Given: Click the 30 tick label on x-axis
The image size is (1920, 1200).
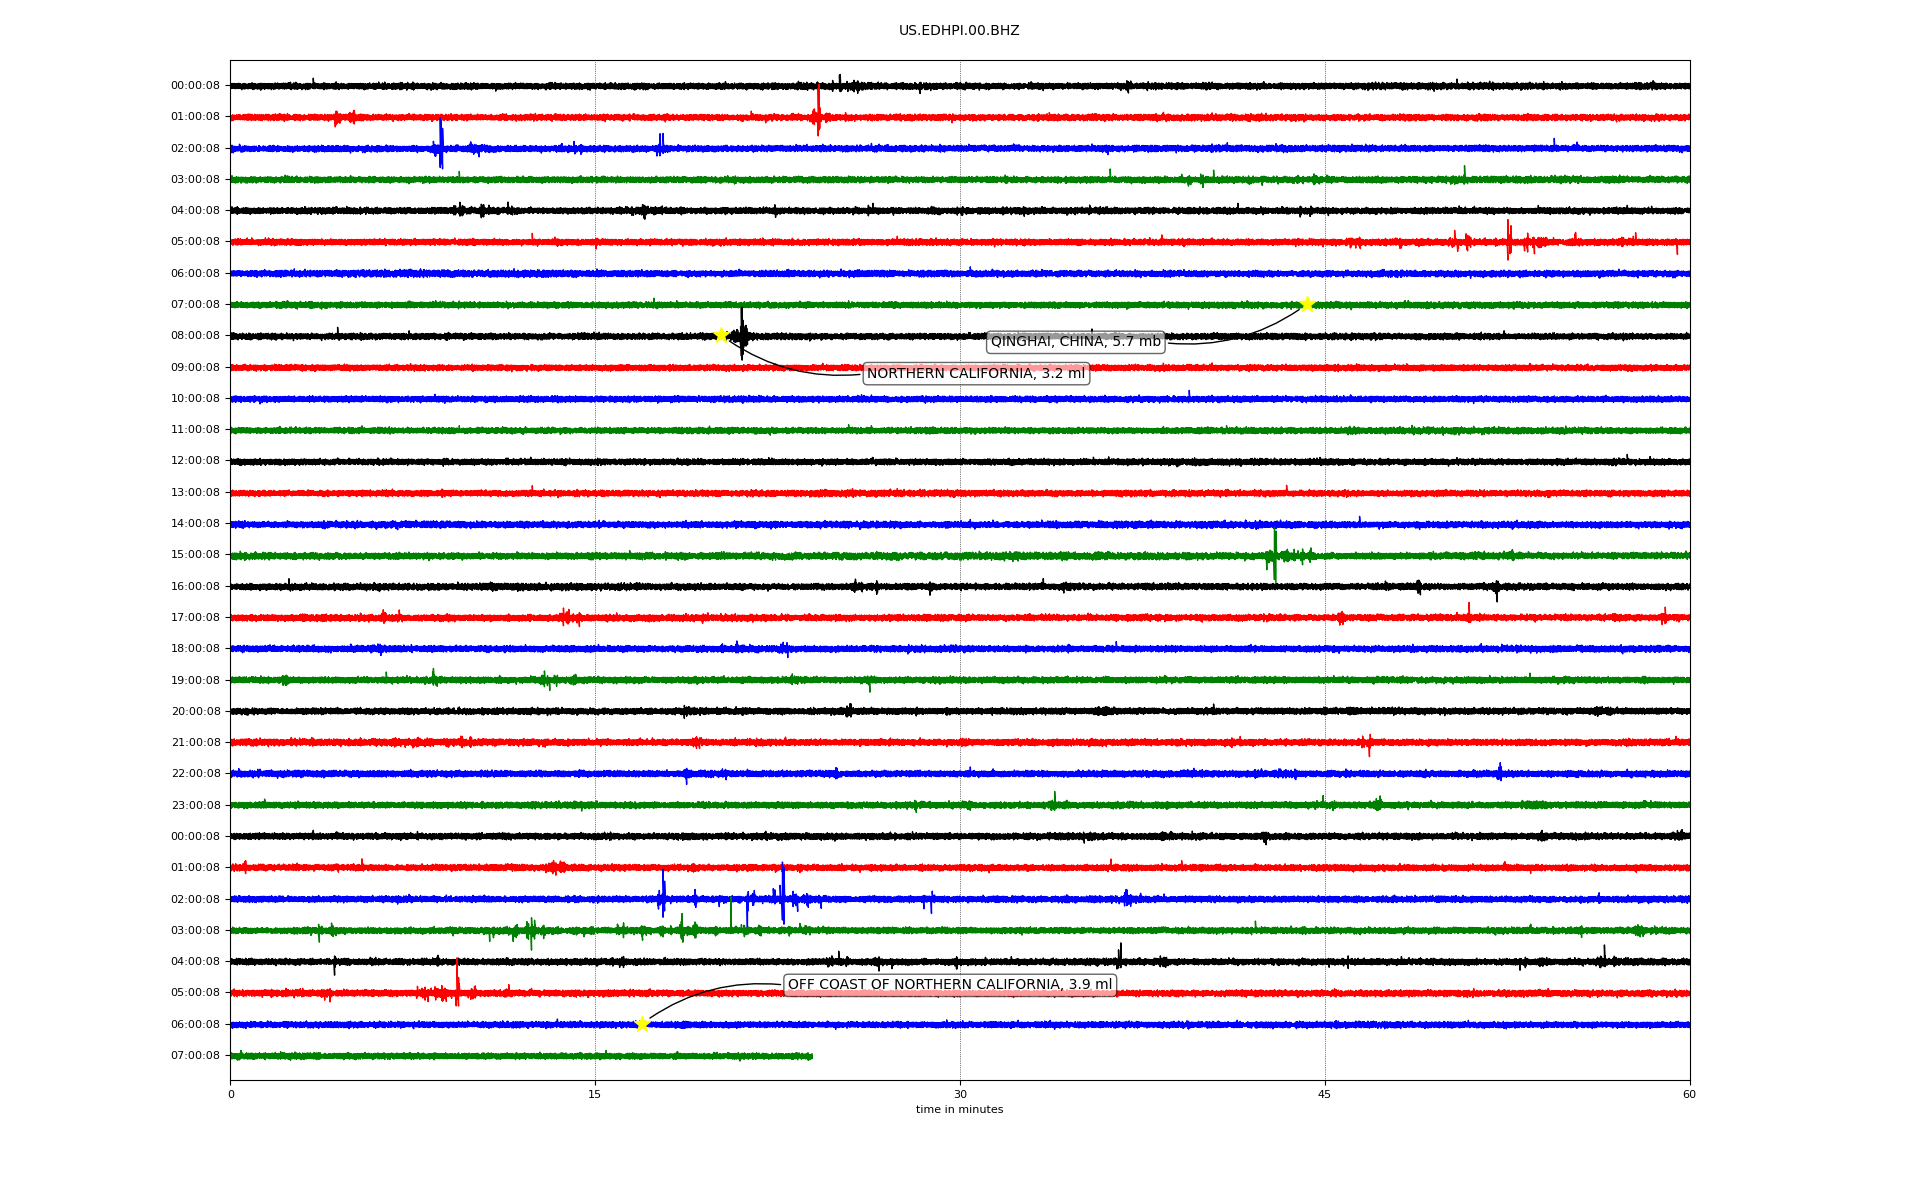Looking at the screenshot, I should click(960, 1094).
